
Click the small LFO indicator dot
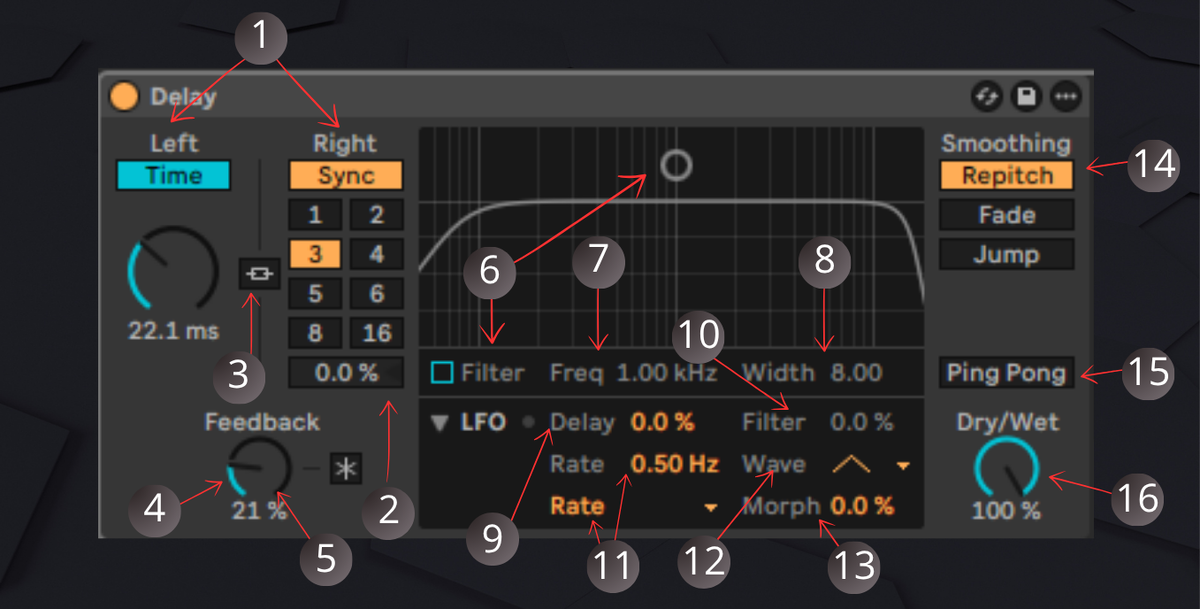[x=529, y=423]
